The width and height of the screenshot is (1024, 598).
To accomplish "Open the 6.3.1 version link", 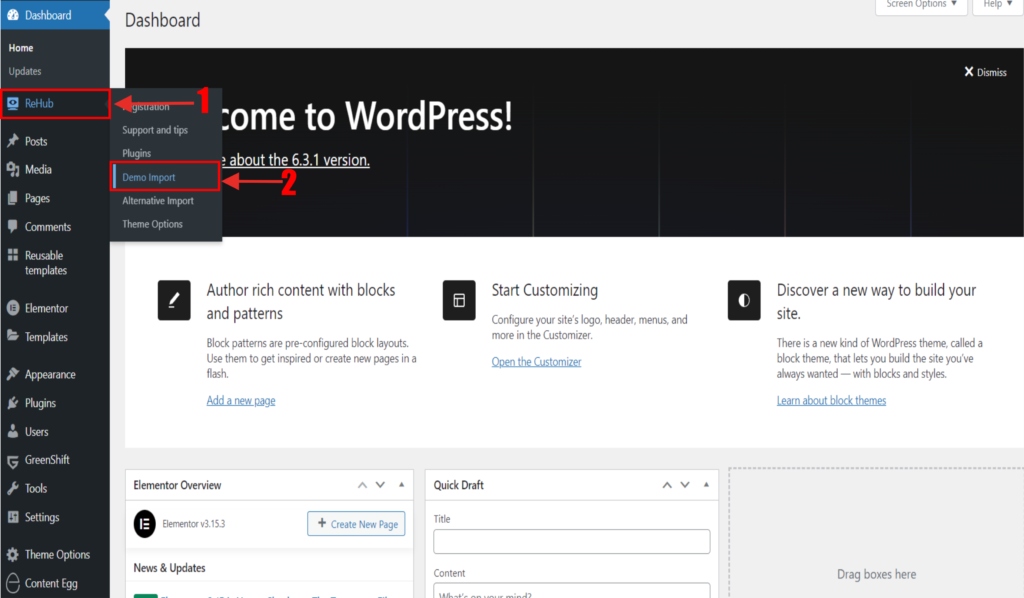I will 298,160.
